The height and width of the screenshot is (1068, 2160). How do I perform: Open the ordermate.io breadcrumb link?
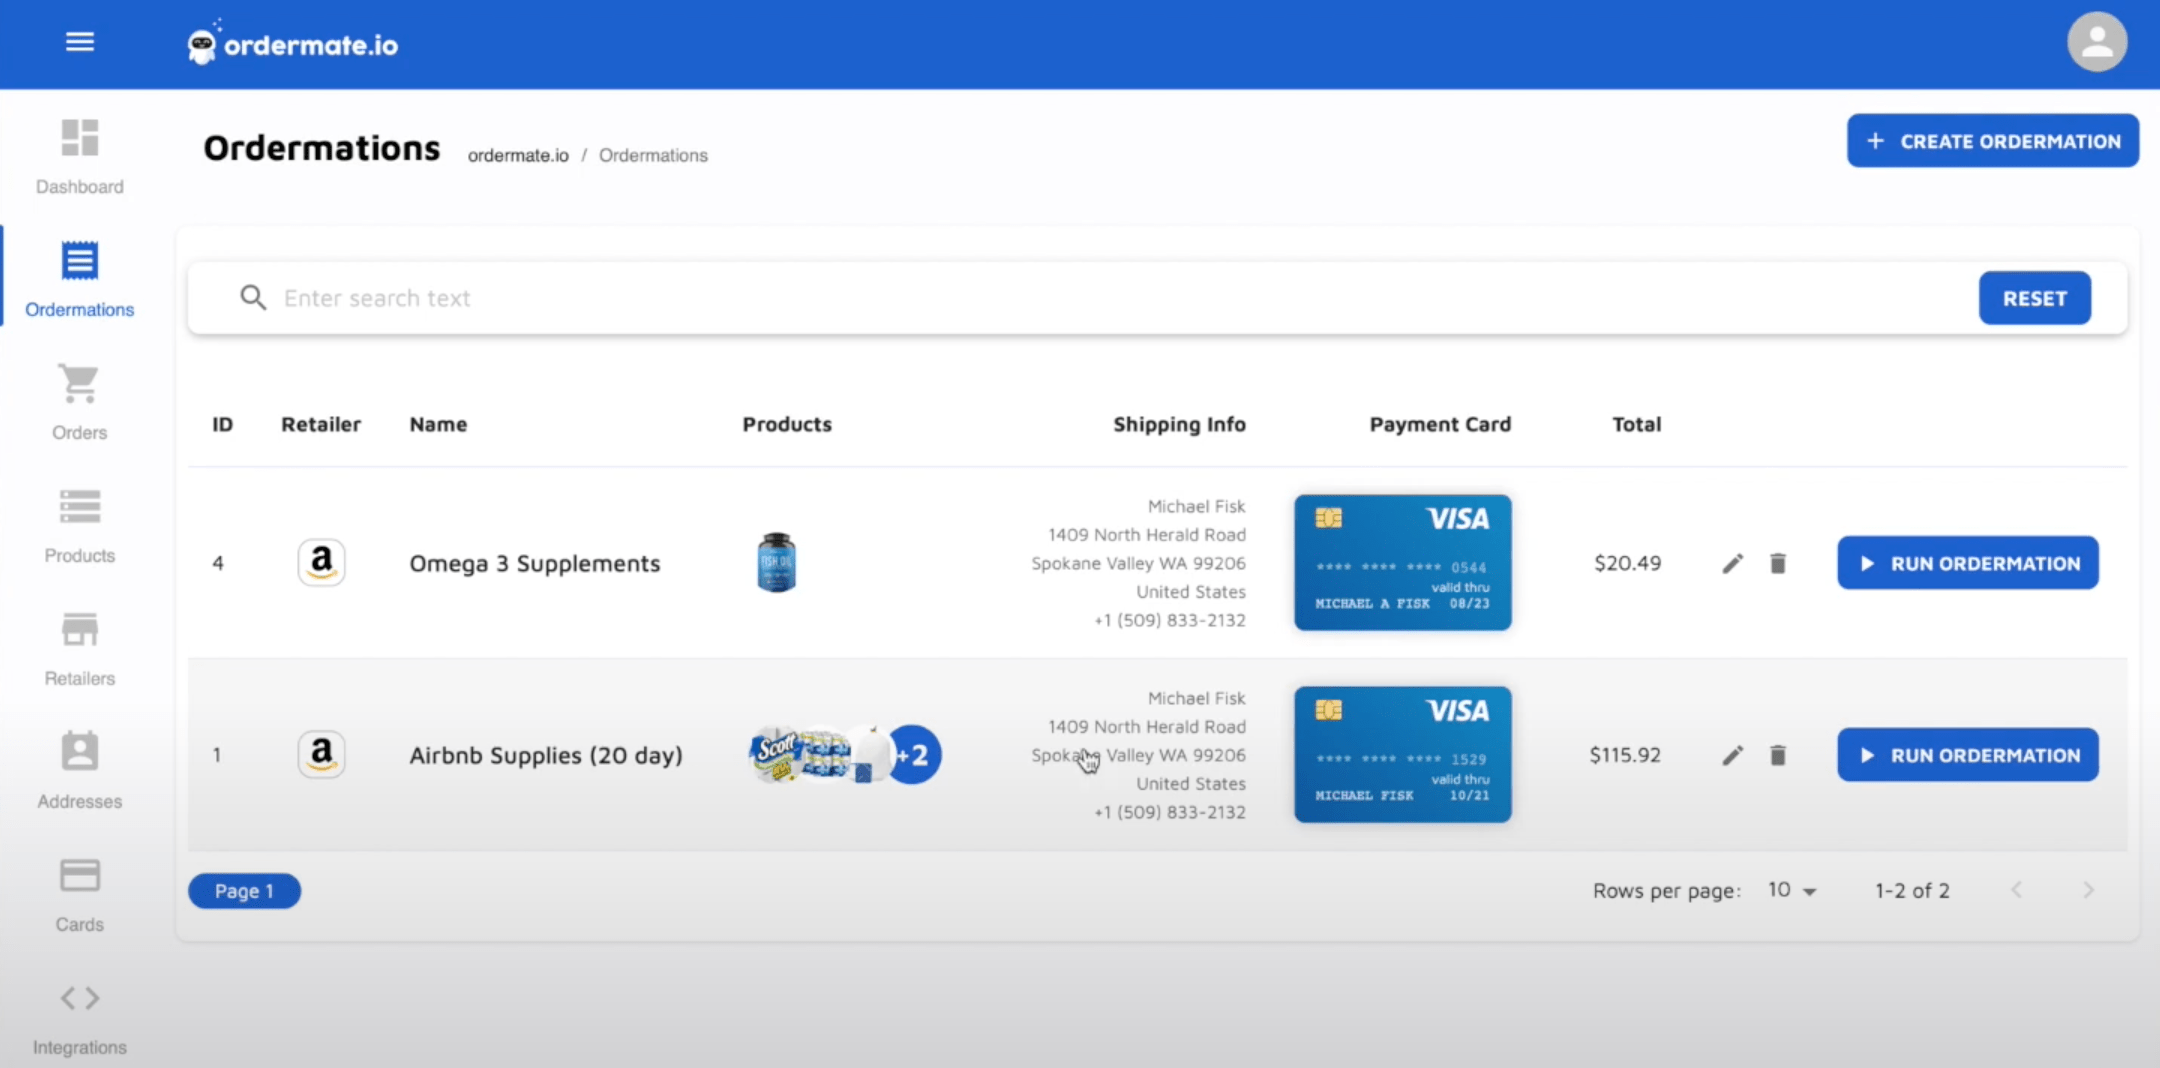pos(518,155)
